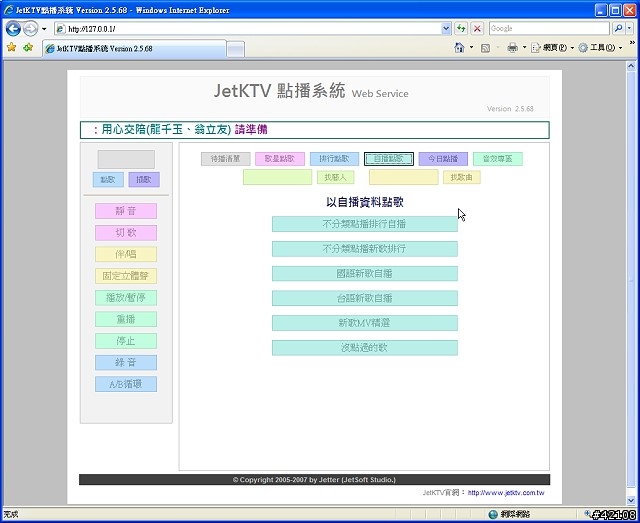Click the Home page icon

[459, 48]
